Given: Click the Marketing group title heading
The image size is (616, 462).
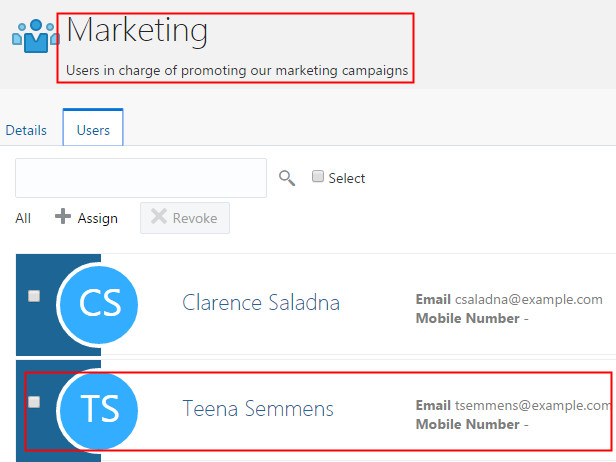Looking at the screenshot, I should tap(137, 31).
